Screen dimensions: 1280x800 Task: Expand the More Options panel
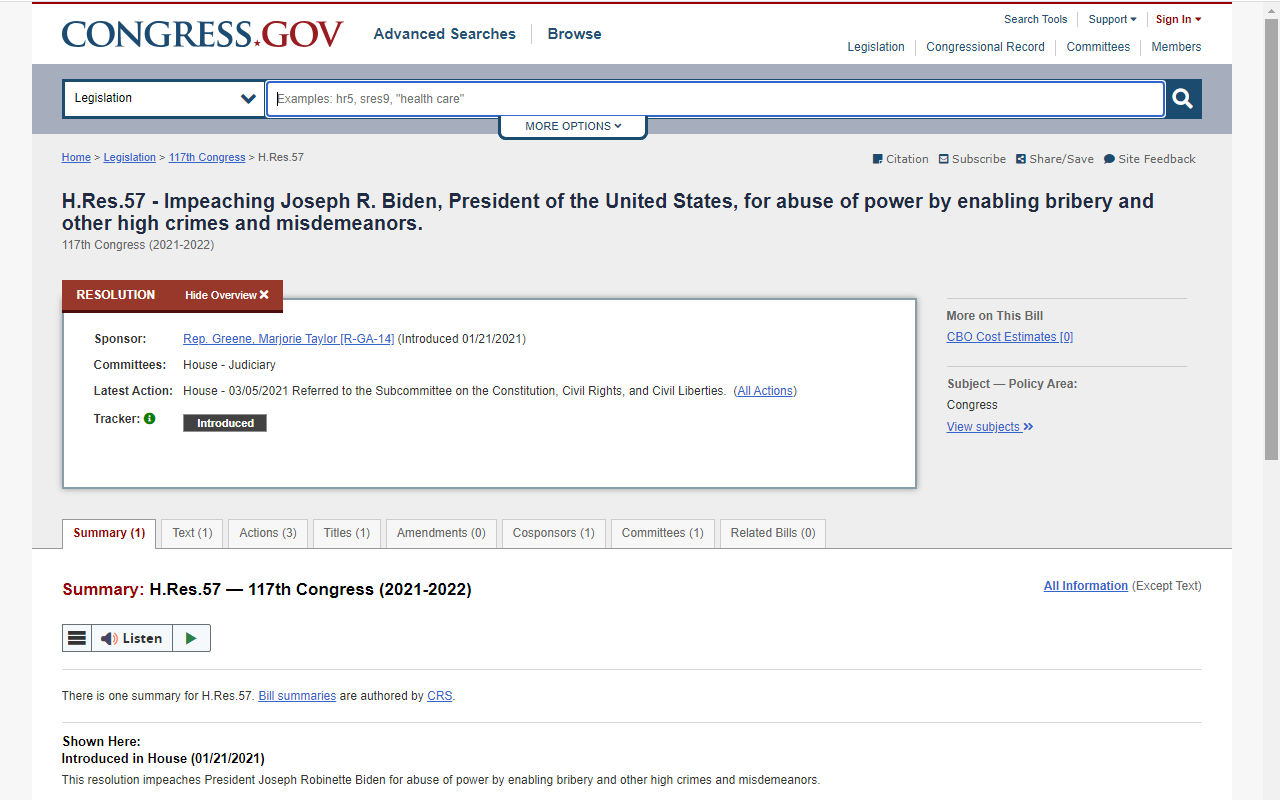point(572,126)
